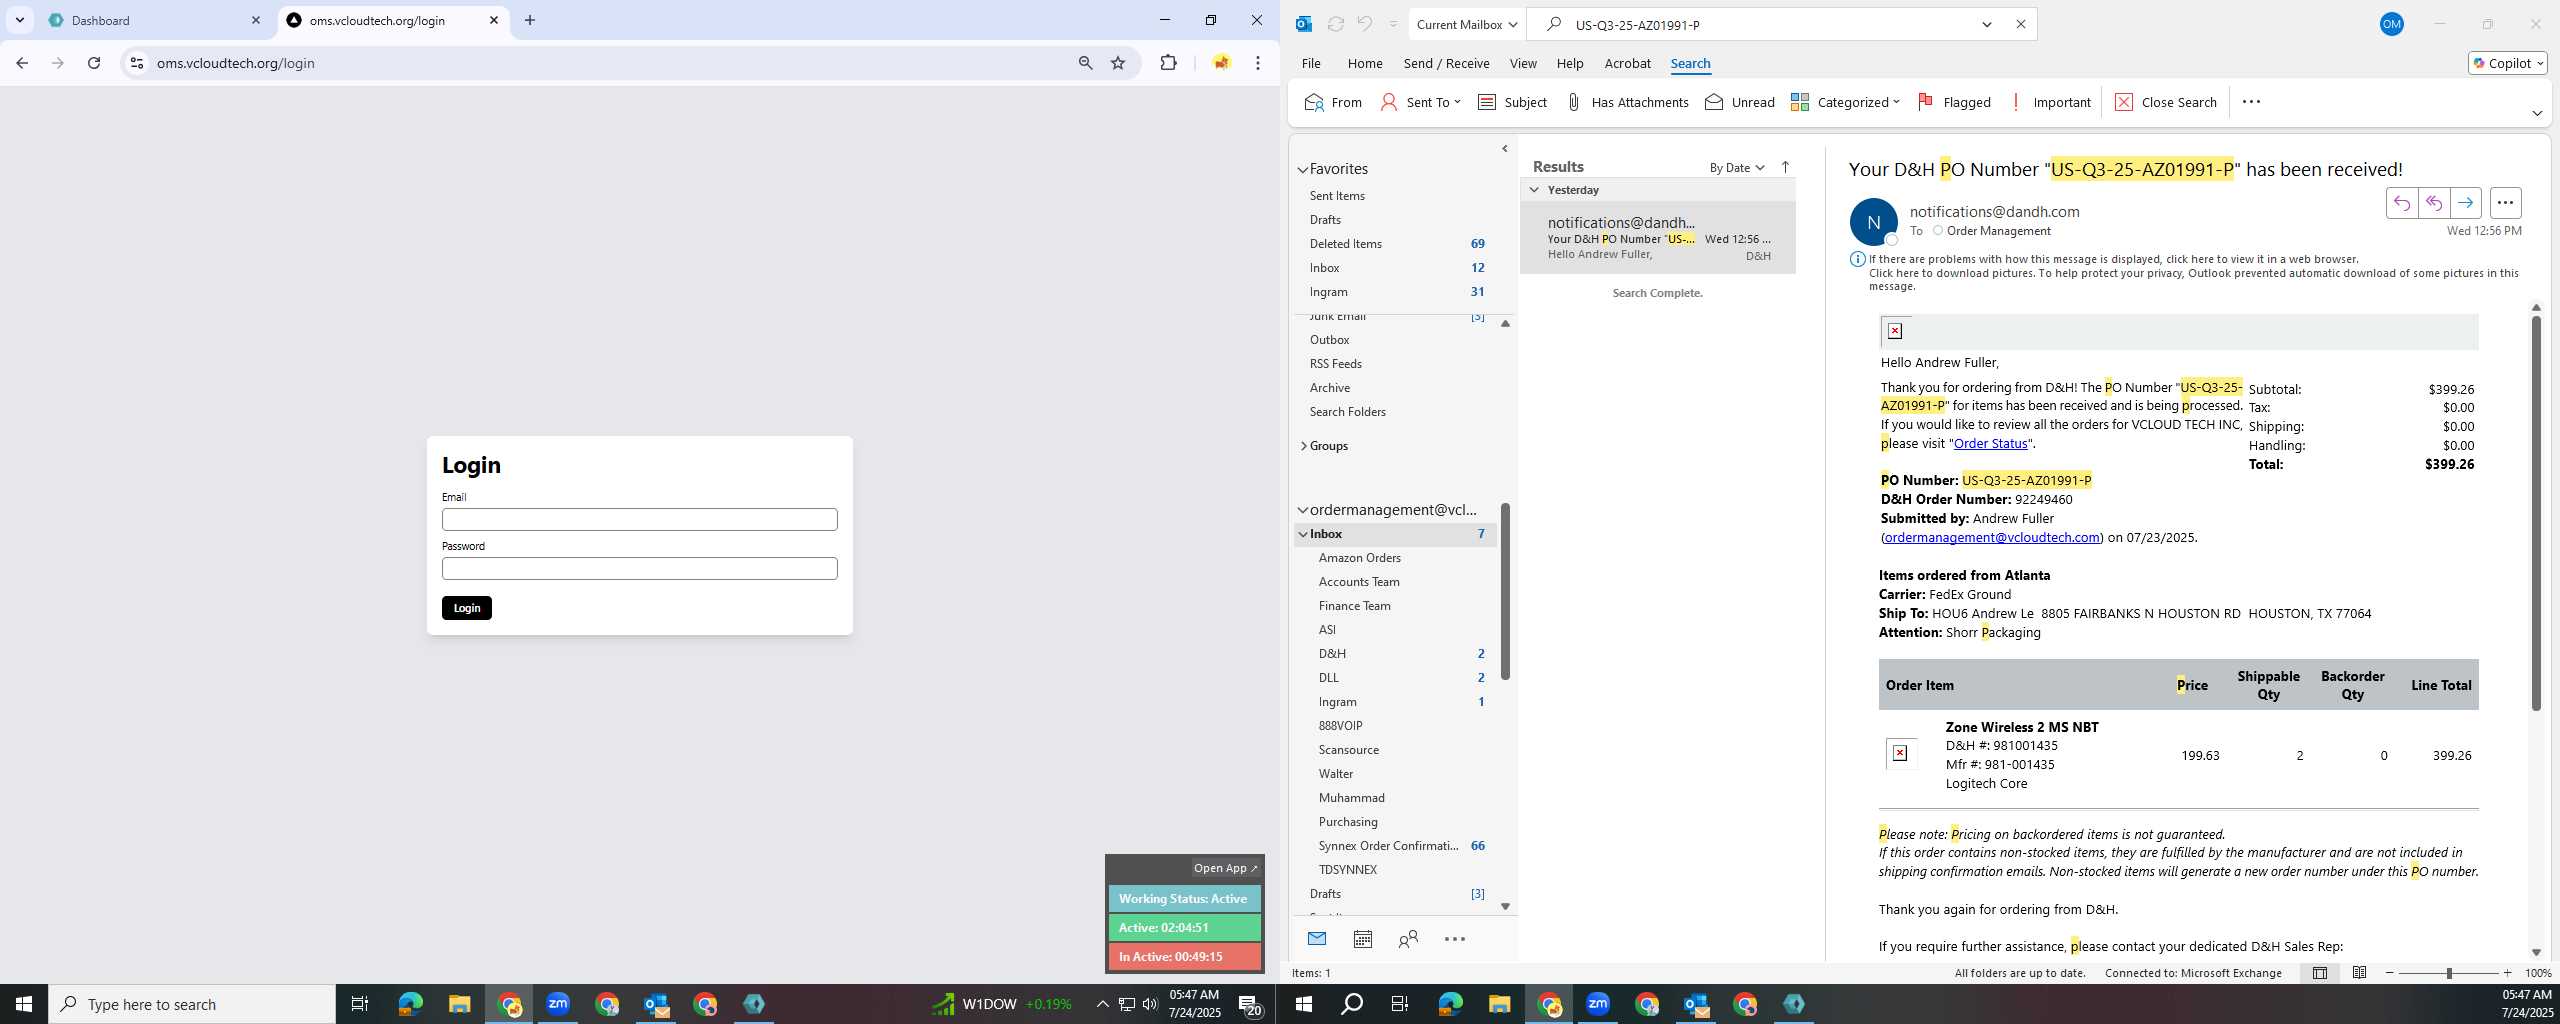This screenshot has height=1024, width=2560.
Task: Open Outlook People view
Action: click(1408, 939)
